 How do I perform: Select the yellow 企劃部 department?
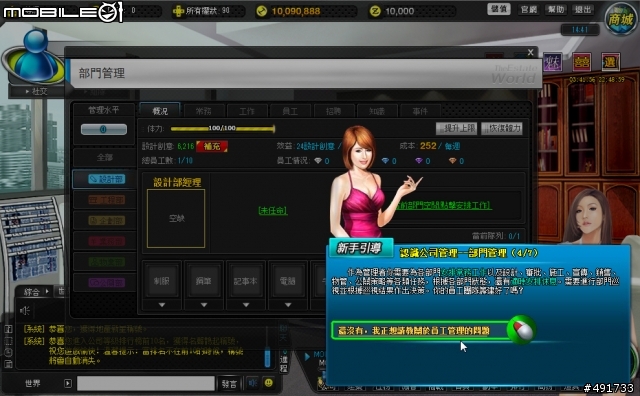click(105, 220)
